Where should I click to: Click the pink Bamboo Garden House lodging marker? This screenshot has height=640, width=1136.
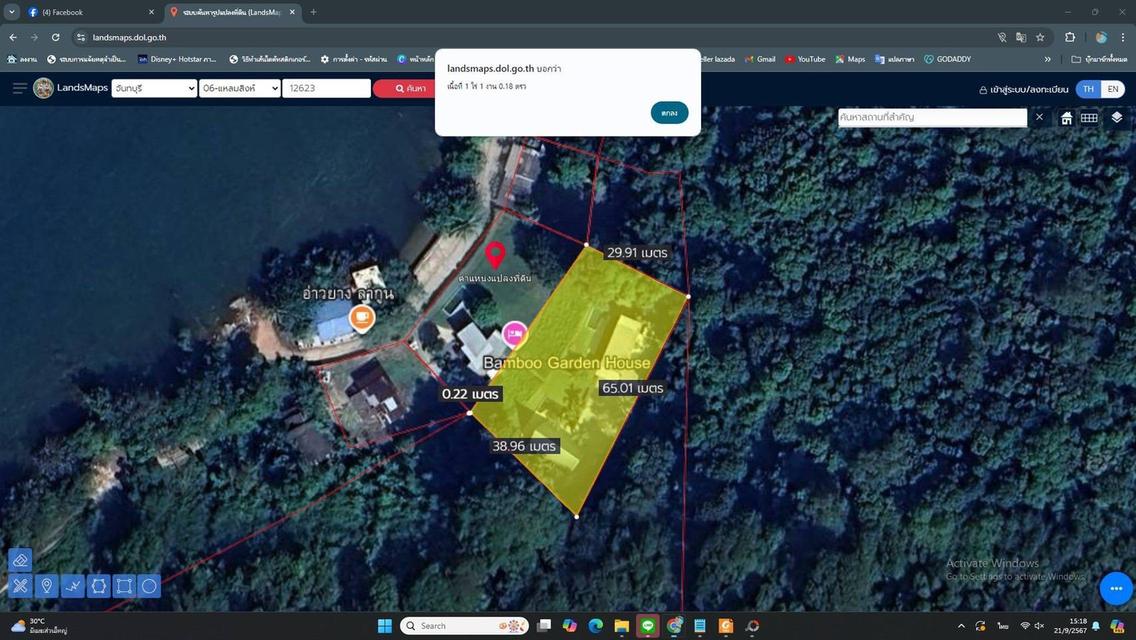click(514, 334)
